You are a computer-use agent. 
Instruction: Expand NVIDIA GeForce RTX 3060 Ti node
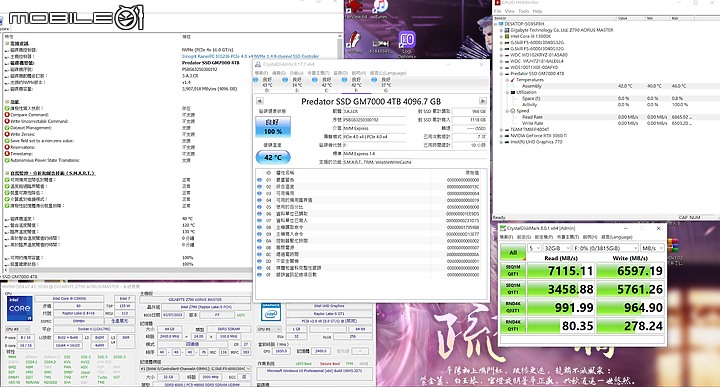[501, 135]
